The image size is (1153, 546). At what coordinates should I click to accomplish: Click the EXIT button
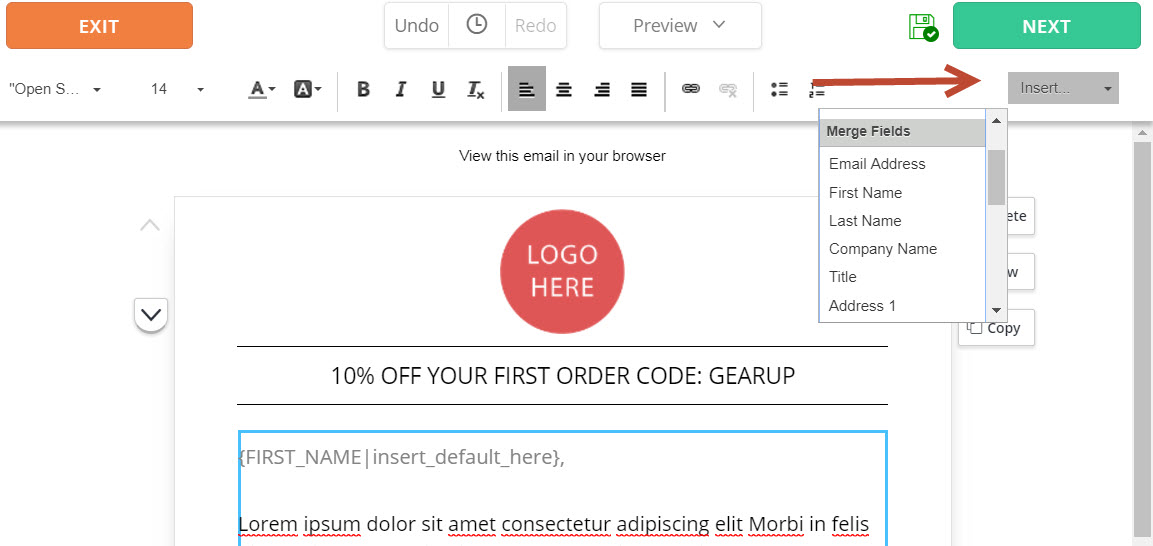pyautogui.click(x=99, y=26)
